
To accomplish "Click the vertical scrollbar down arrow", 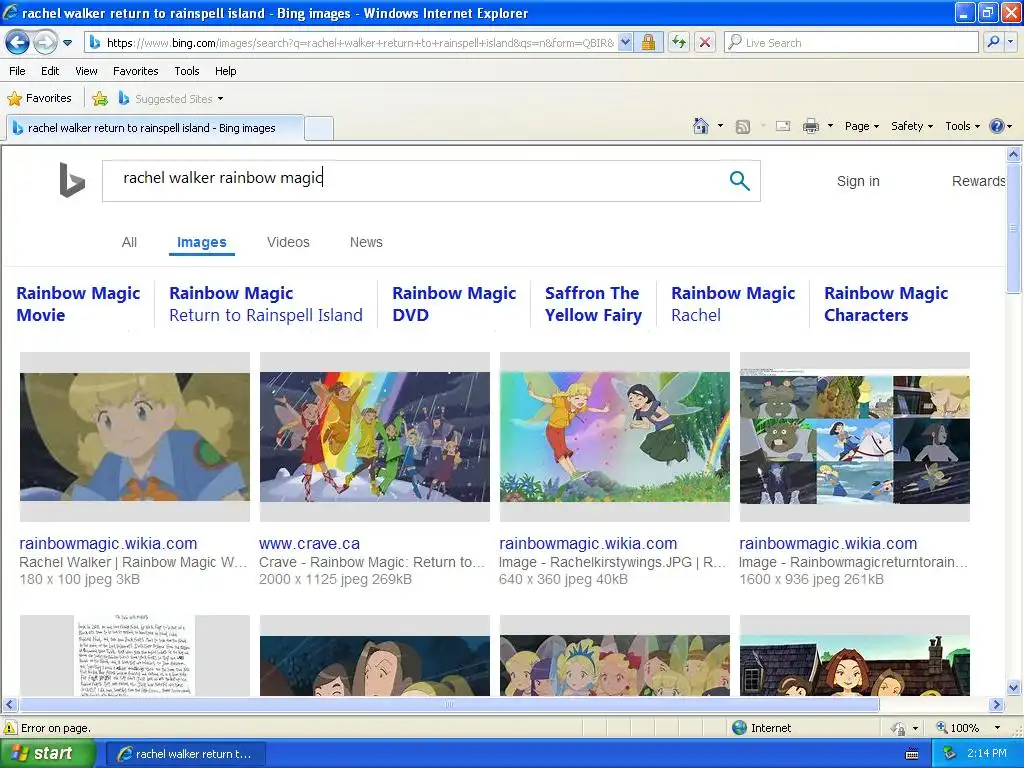I will (x=1014, y=687).
